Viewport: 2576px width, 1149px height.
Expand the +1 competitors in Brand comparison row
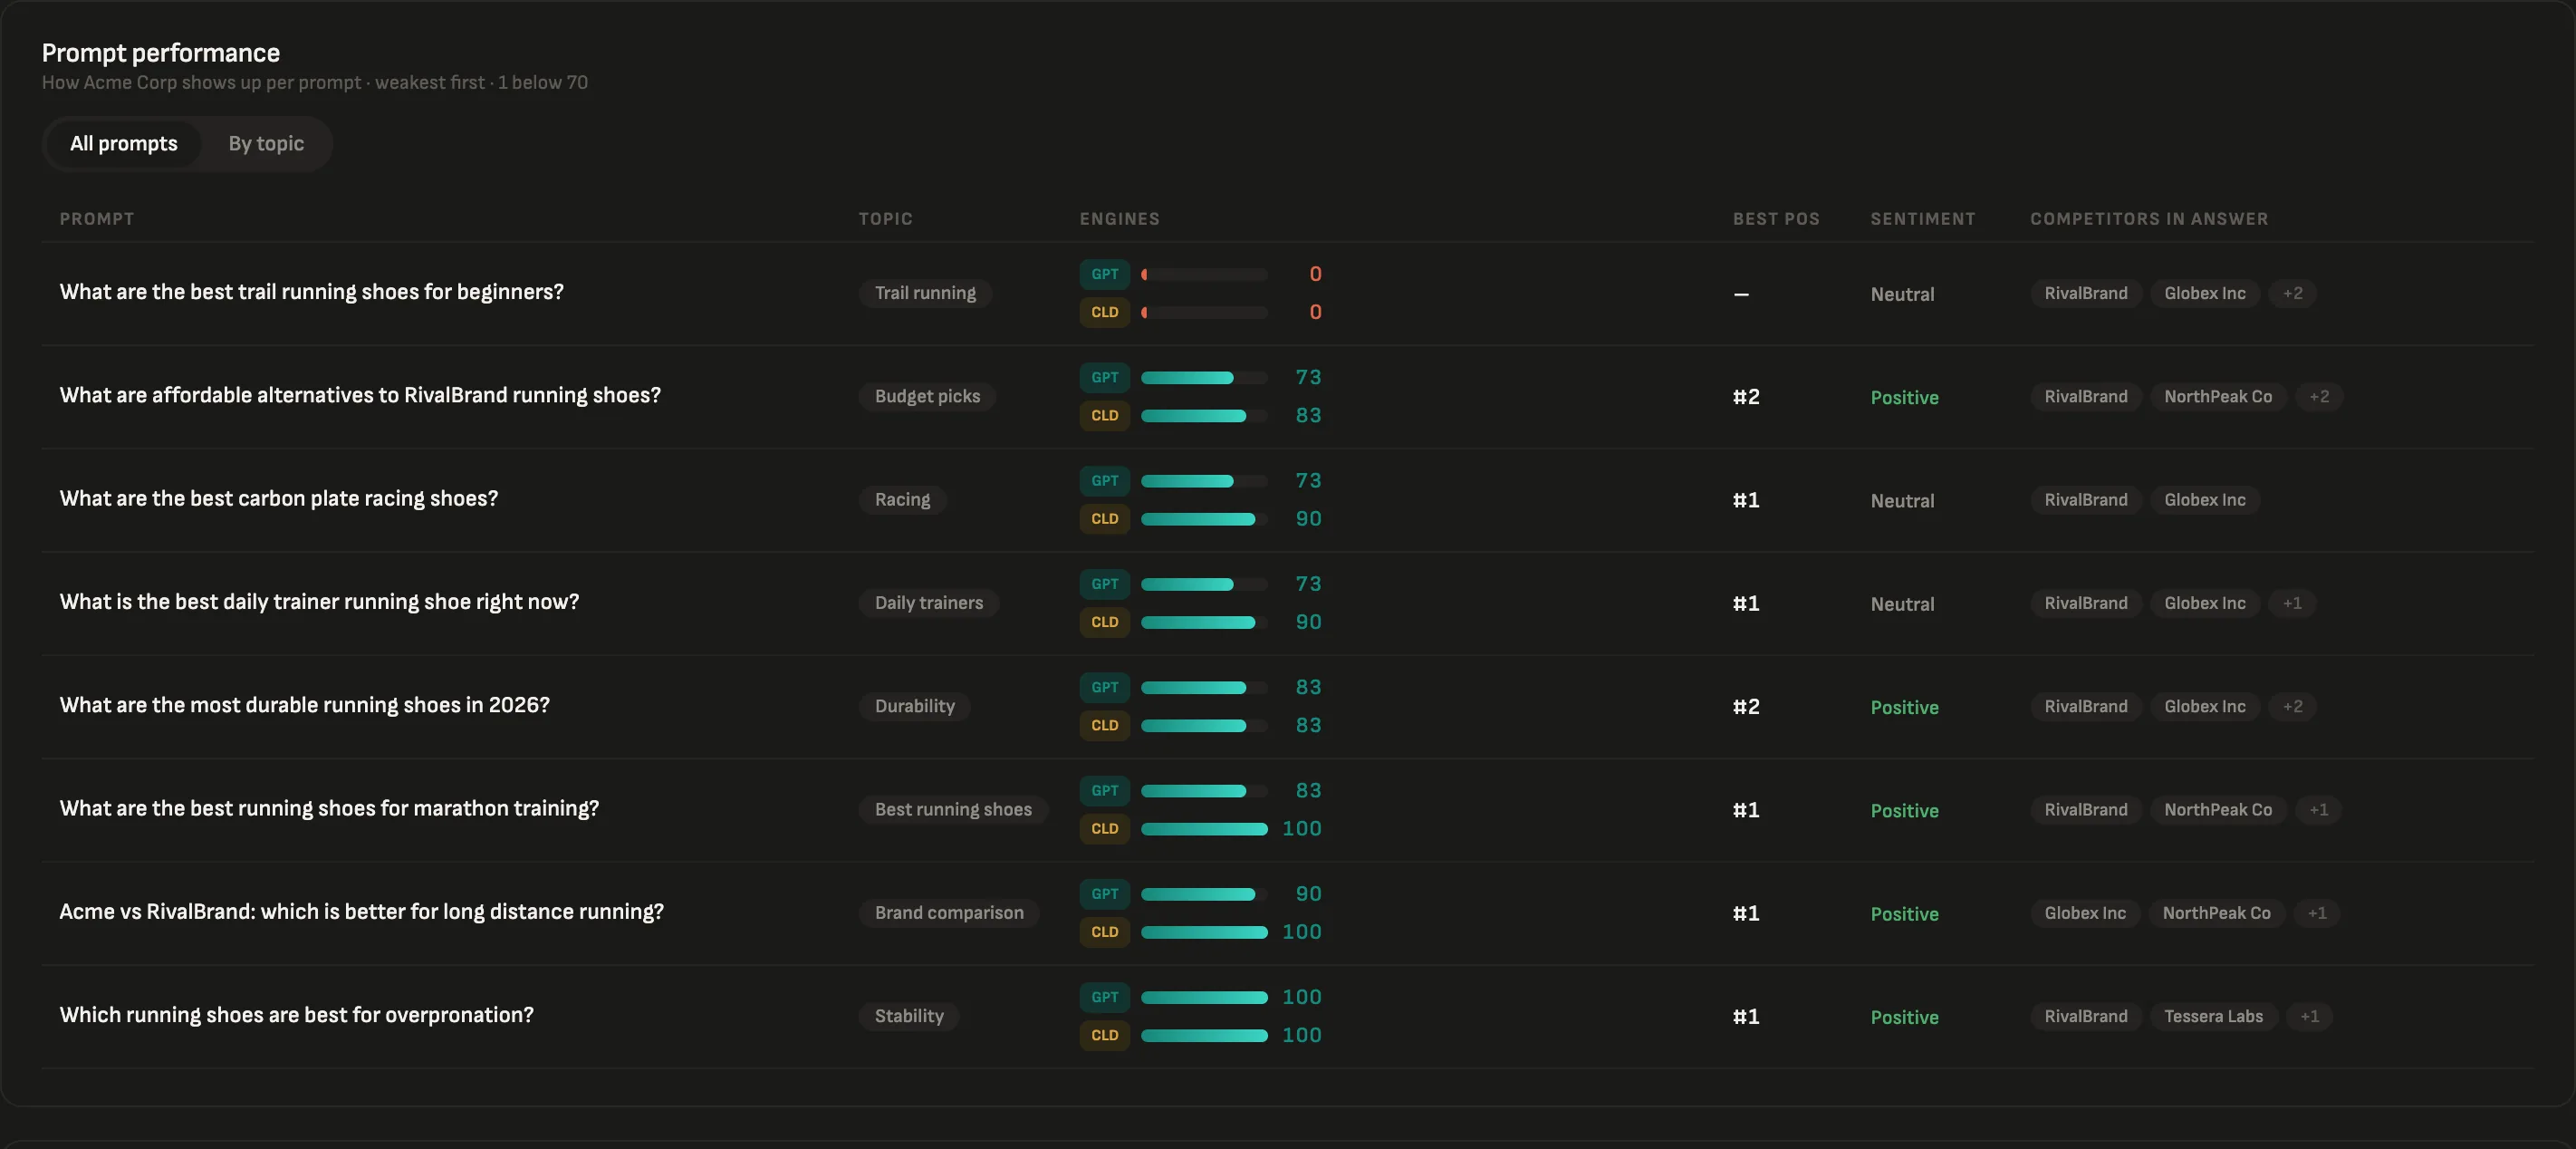coord(2317,913)
